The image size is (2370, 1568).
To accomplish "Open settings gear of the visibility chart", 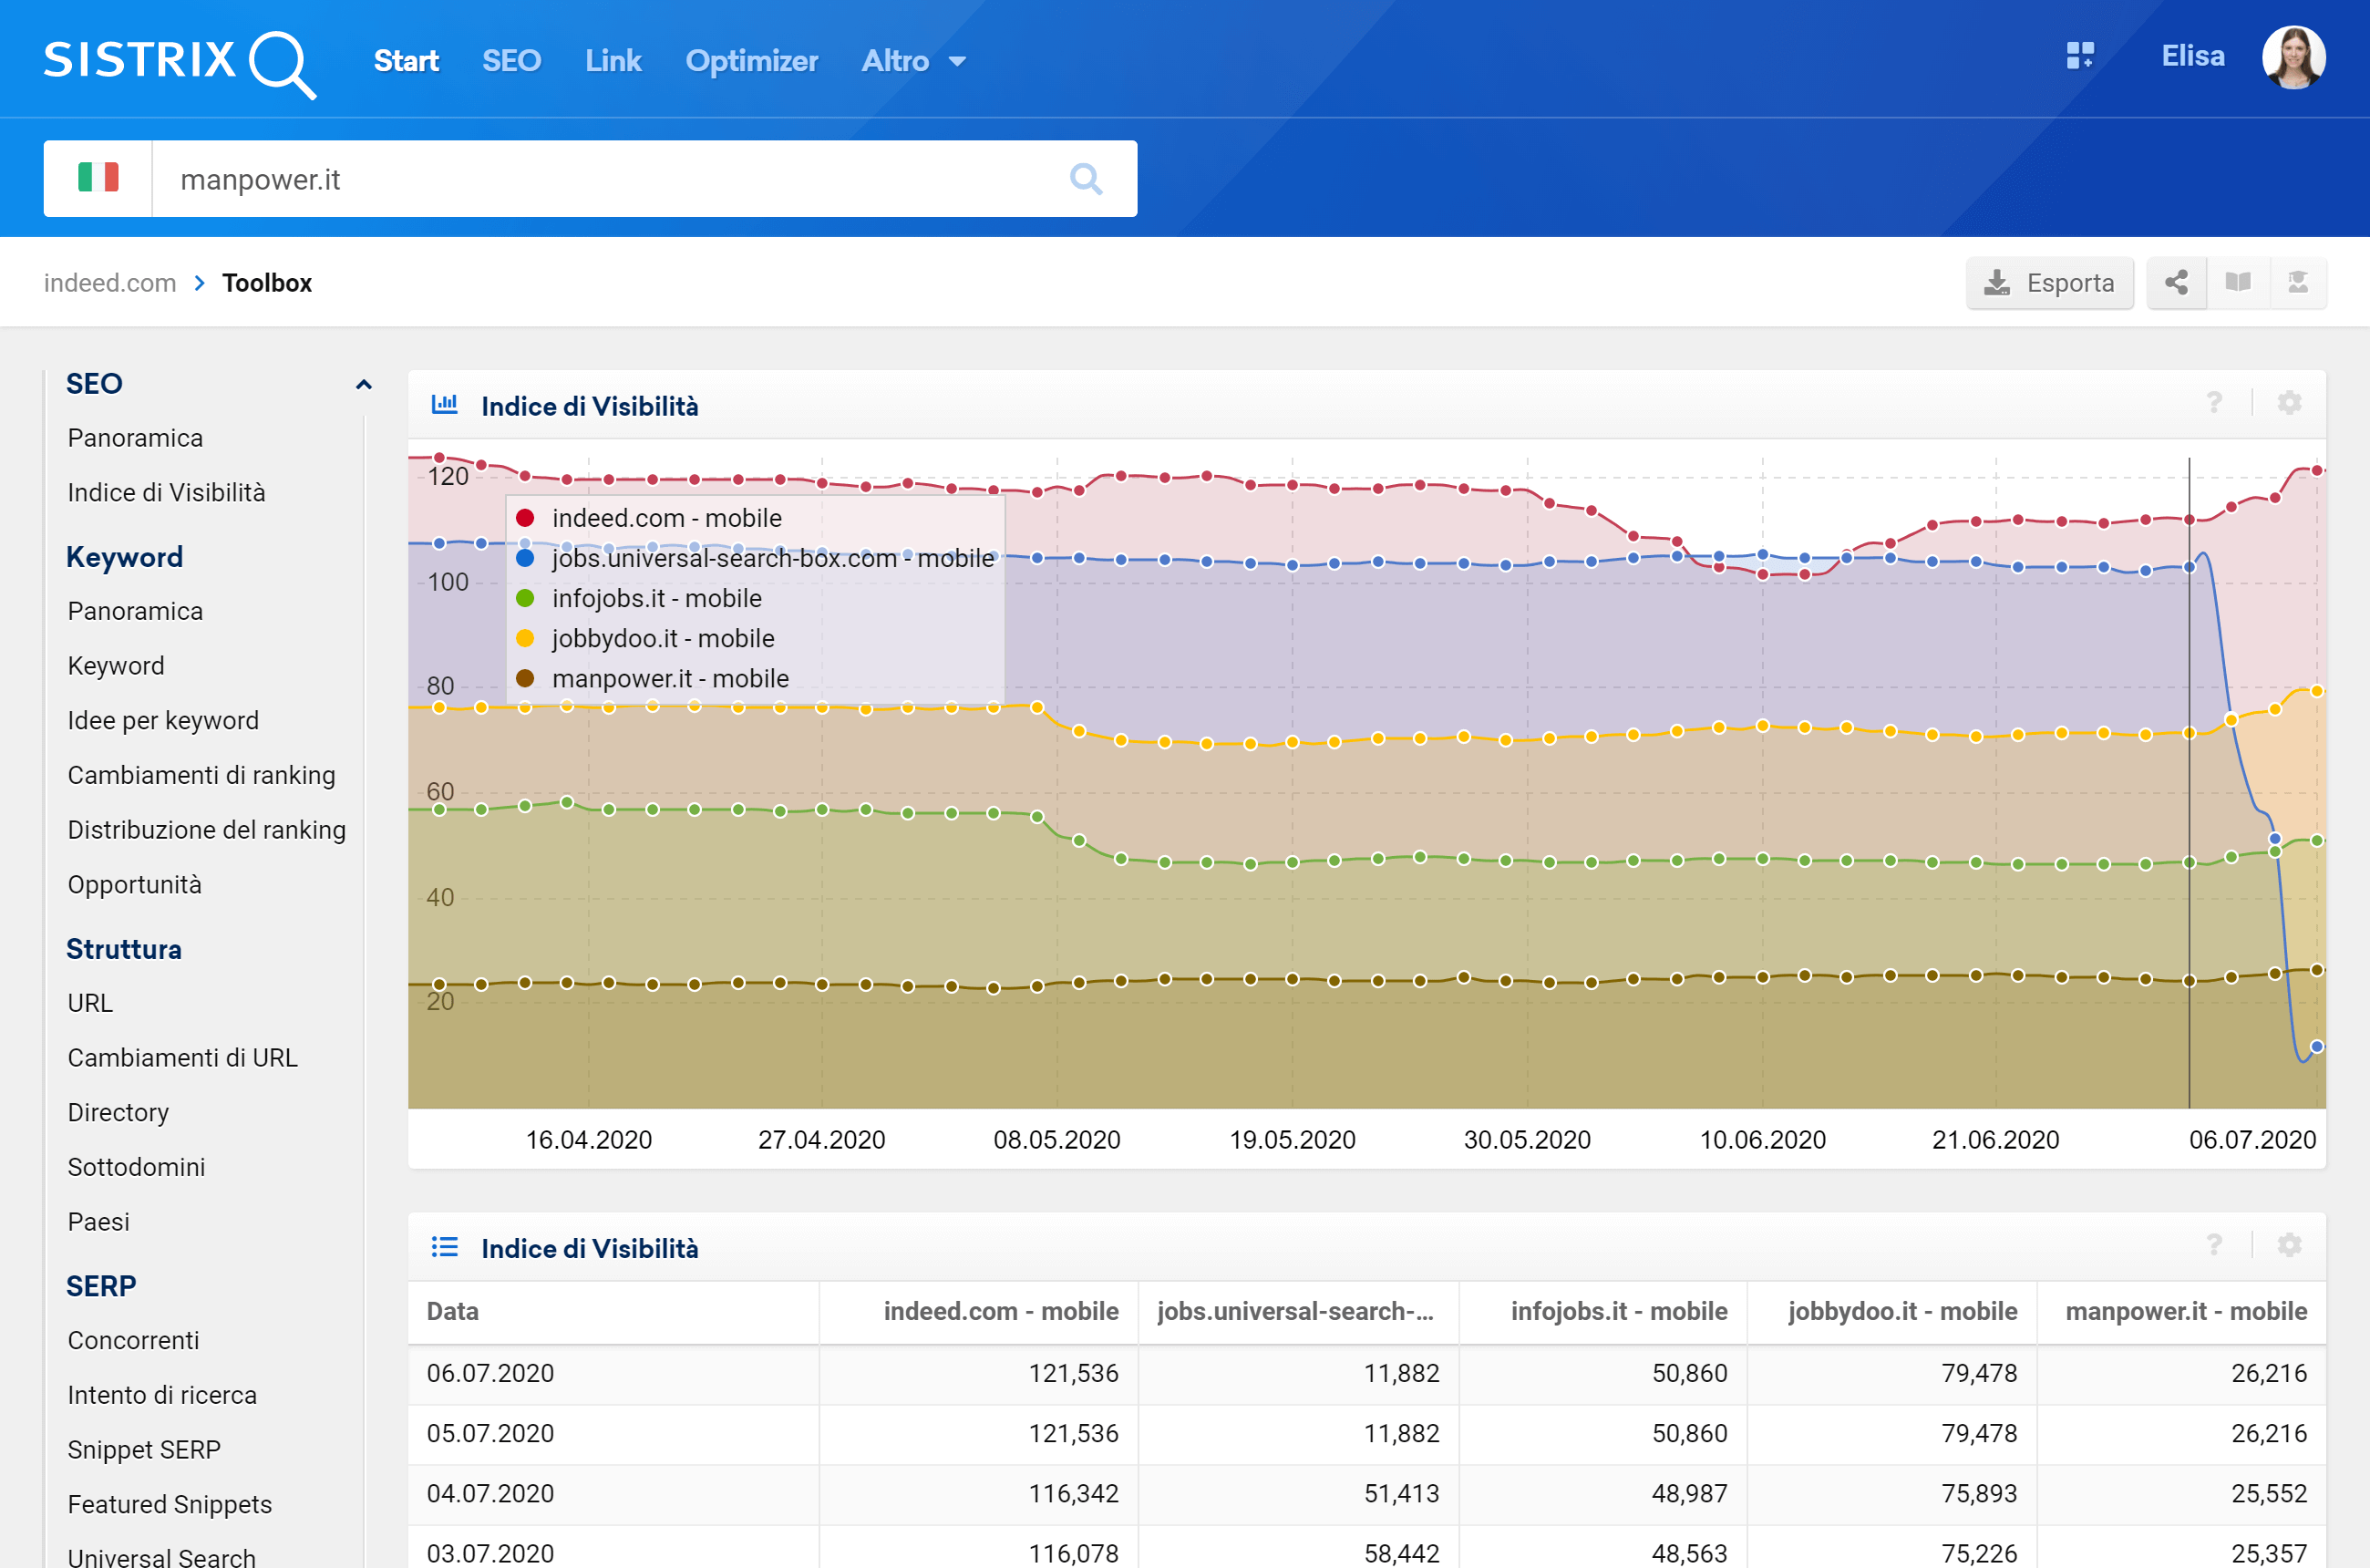I will point(2289,403).
